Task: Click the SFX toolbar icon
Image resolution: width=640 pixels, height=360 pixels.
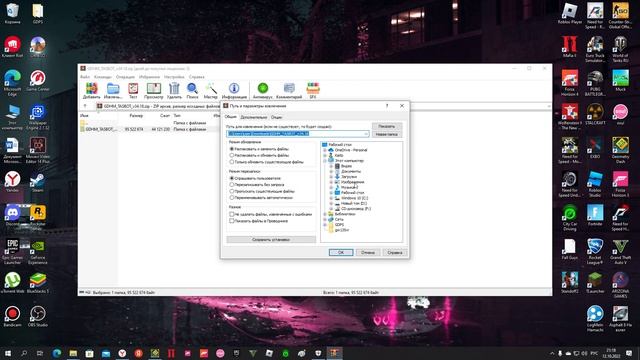Action: 313,90
